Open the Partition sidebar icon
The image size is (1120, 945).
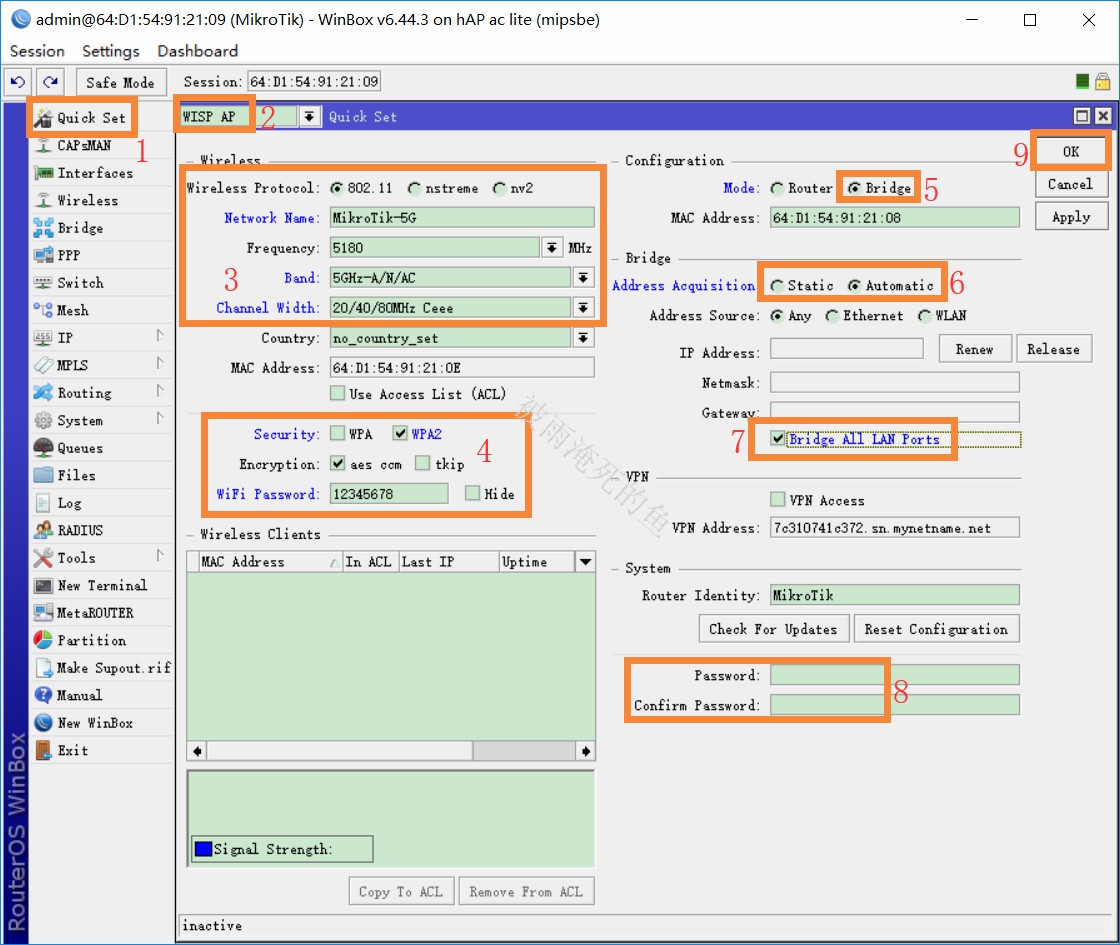[43, 640]
